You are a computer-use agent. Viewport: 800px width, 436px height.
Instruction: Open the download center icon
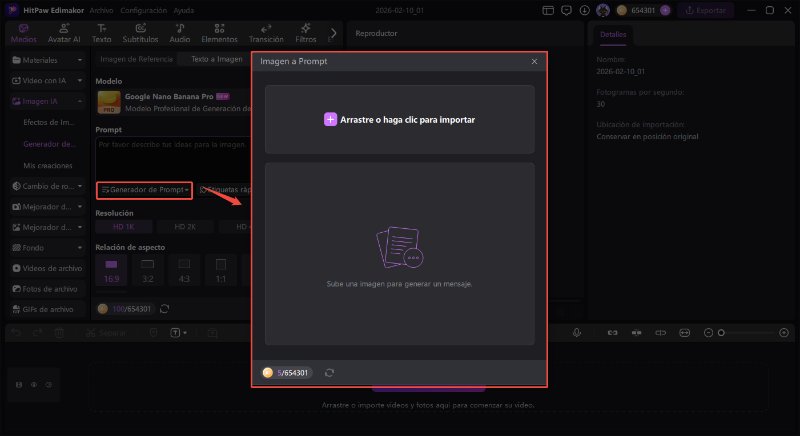point(584,10)
